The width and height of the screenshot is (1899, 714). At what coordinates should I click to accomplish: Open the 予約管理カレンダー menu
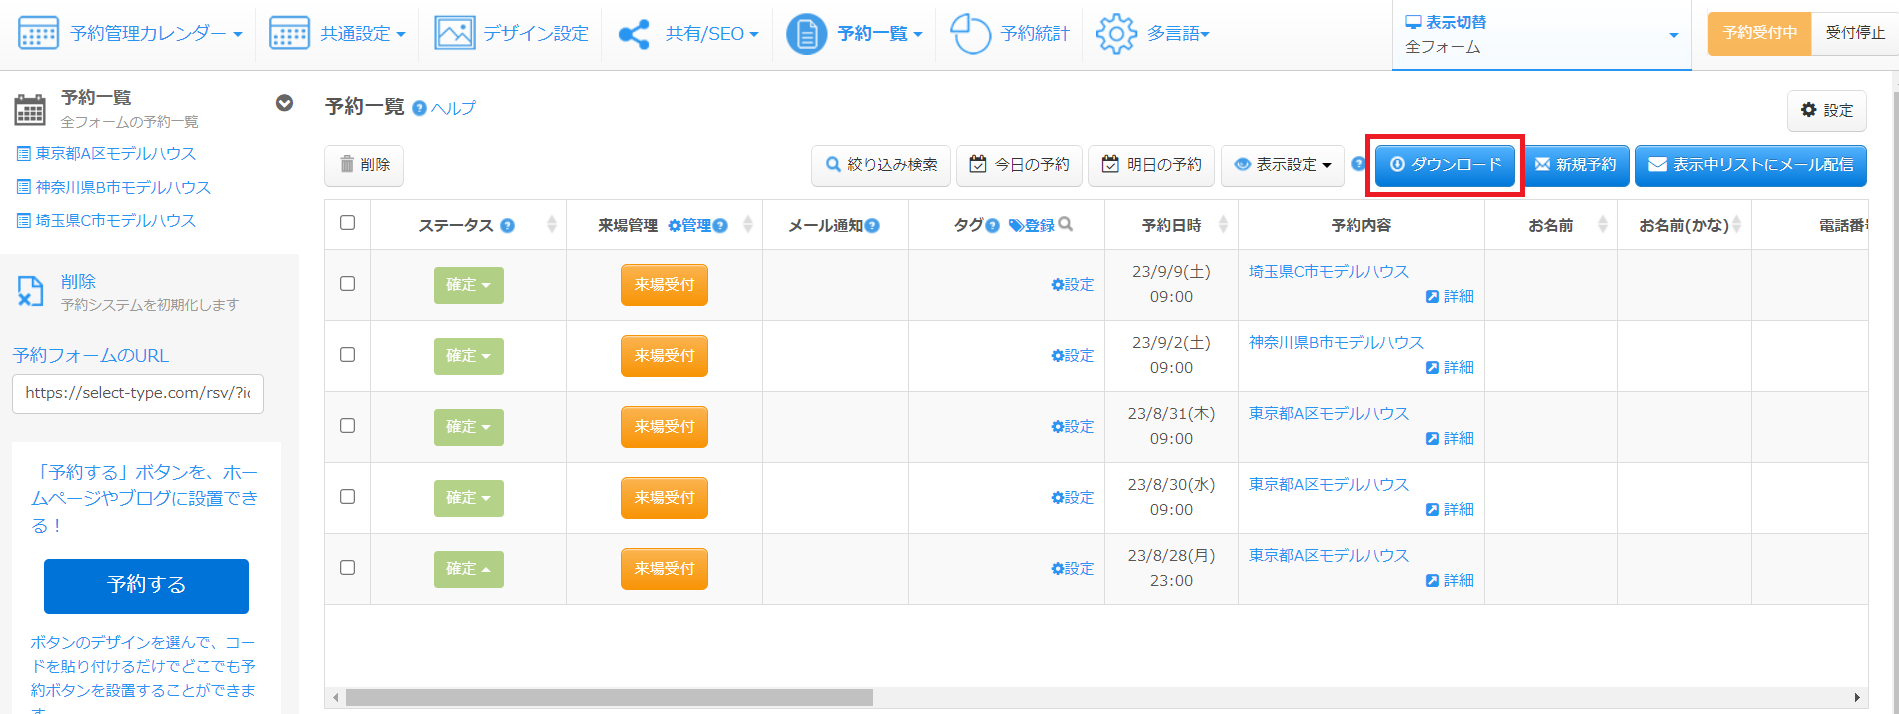tap(130, 34)
